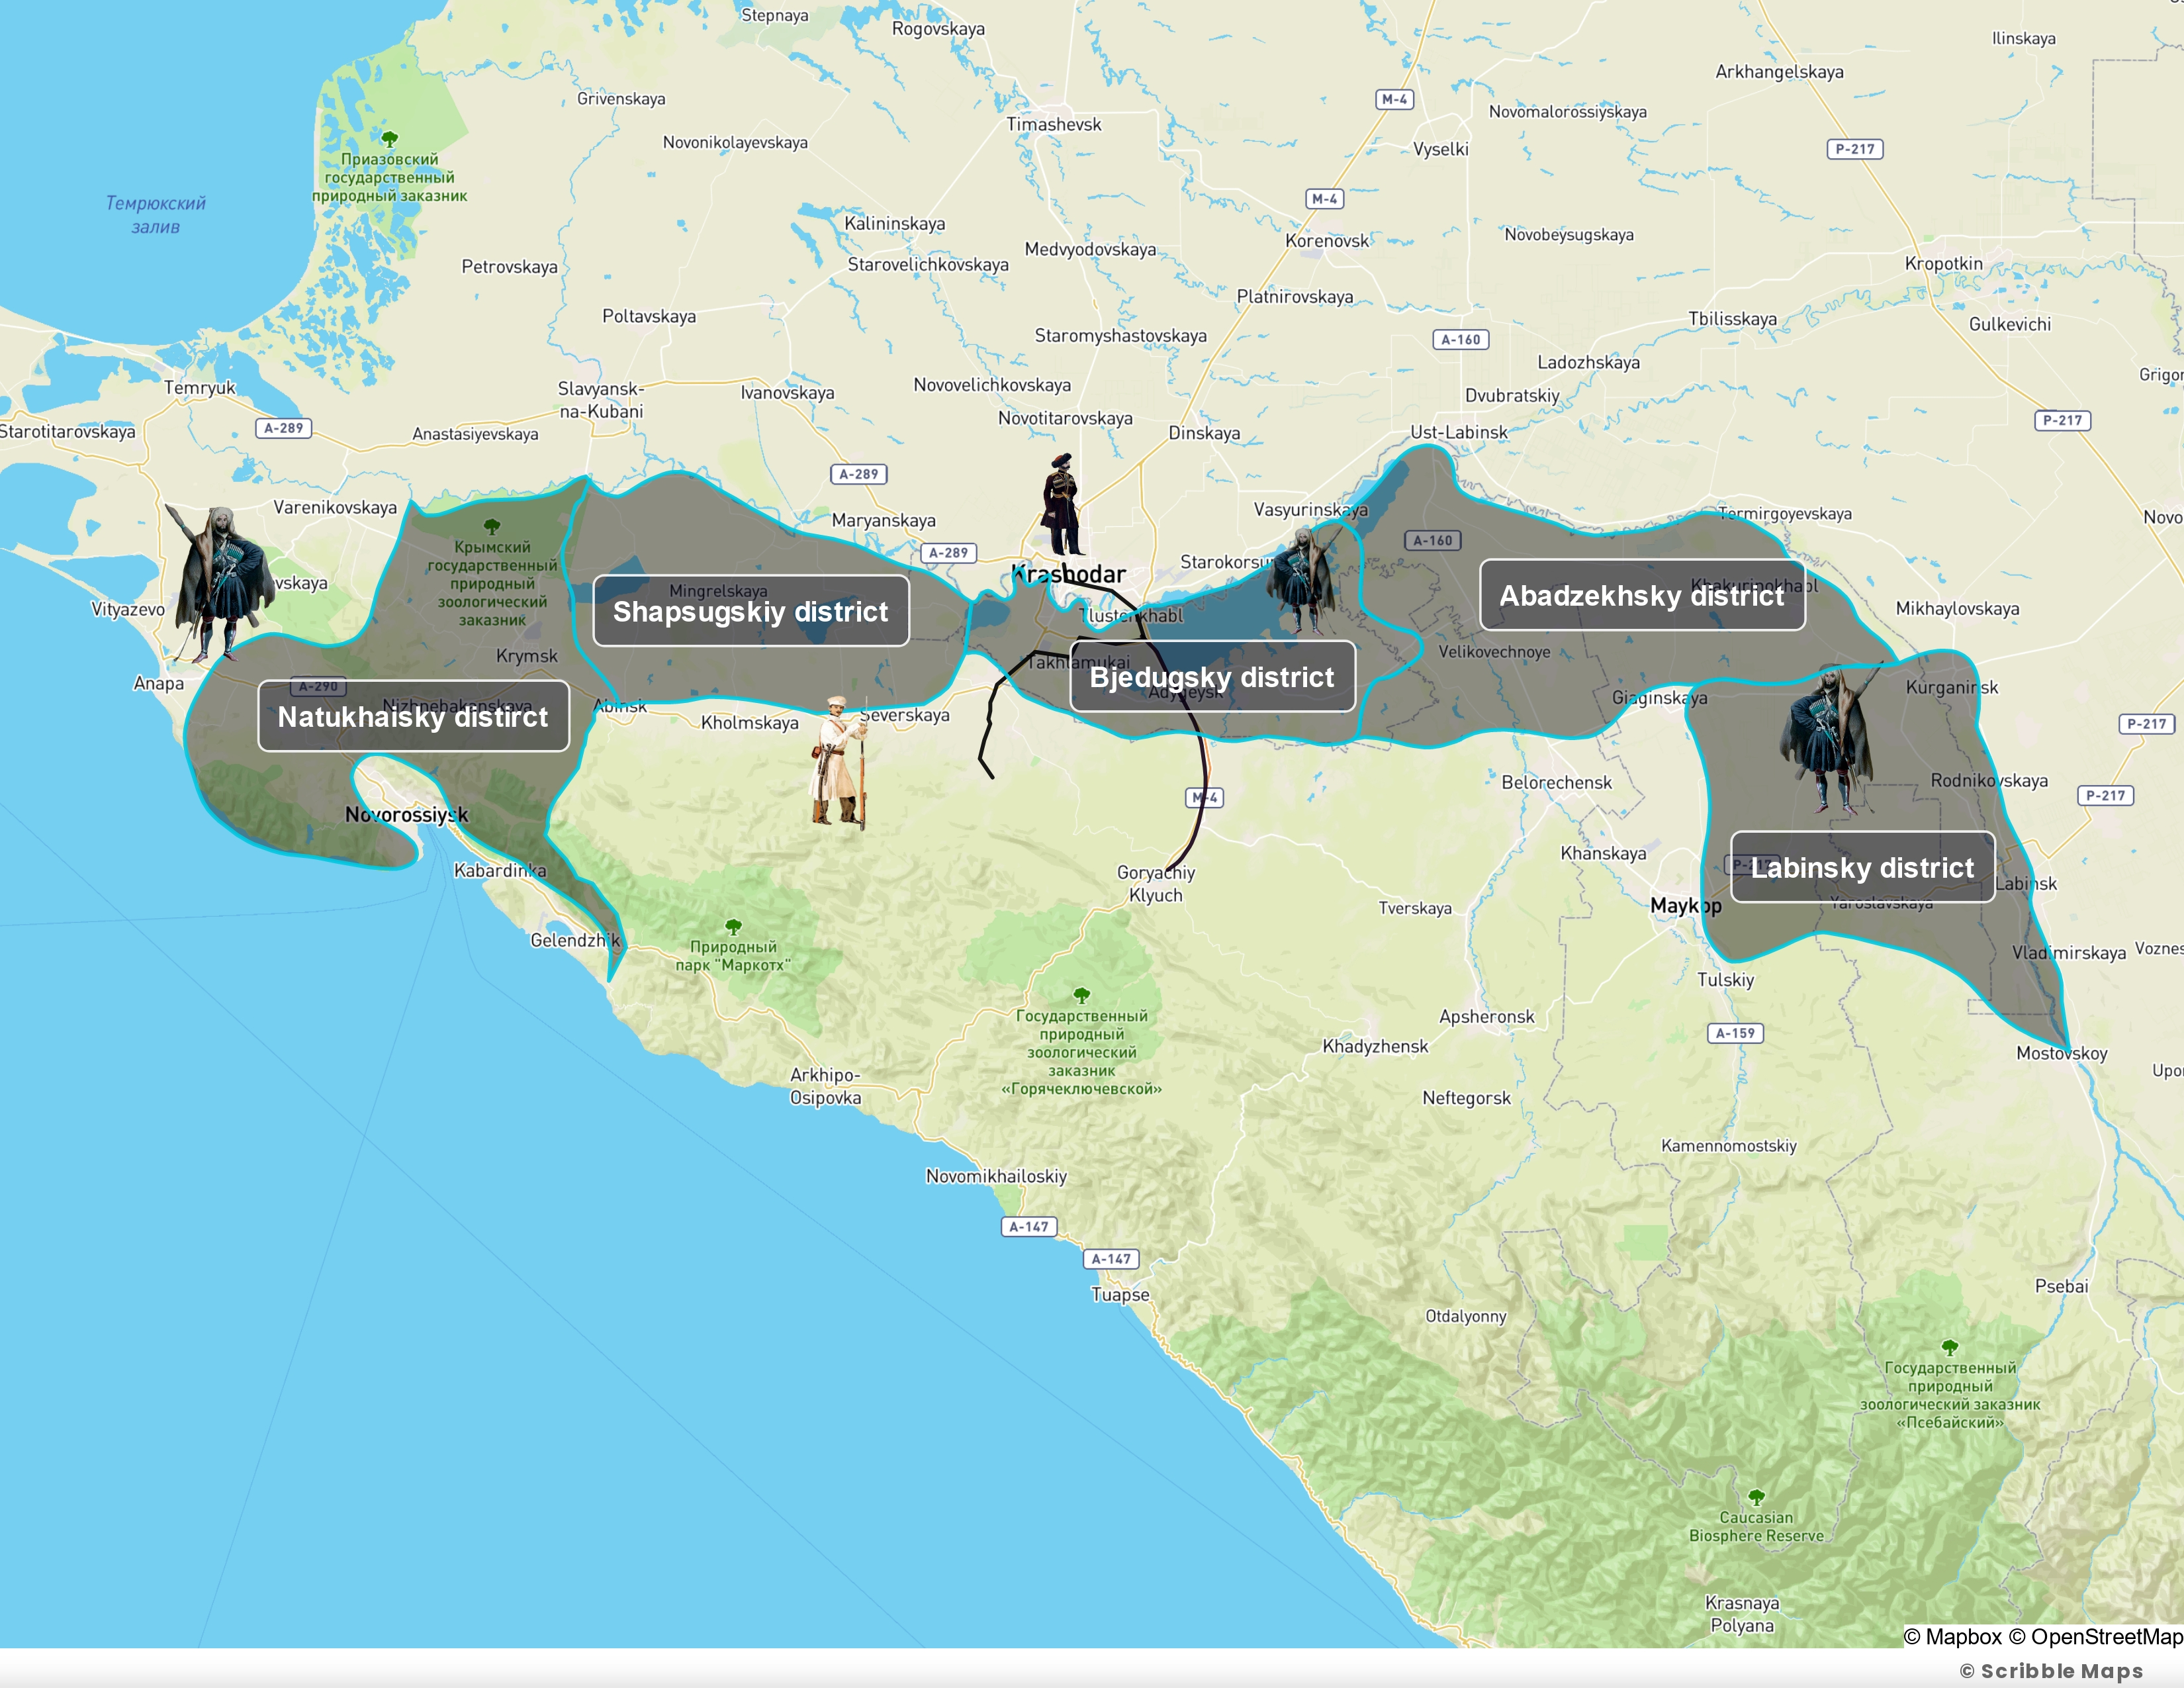Click the Khadyzhensk town label

coord(1375,1046)
